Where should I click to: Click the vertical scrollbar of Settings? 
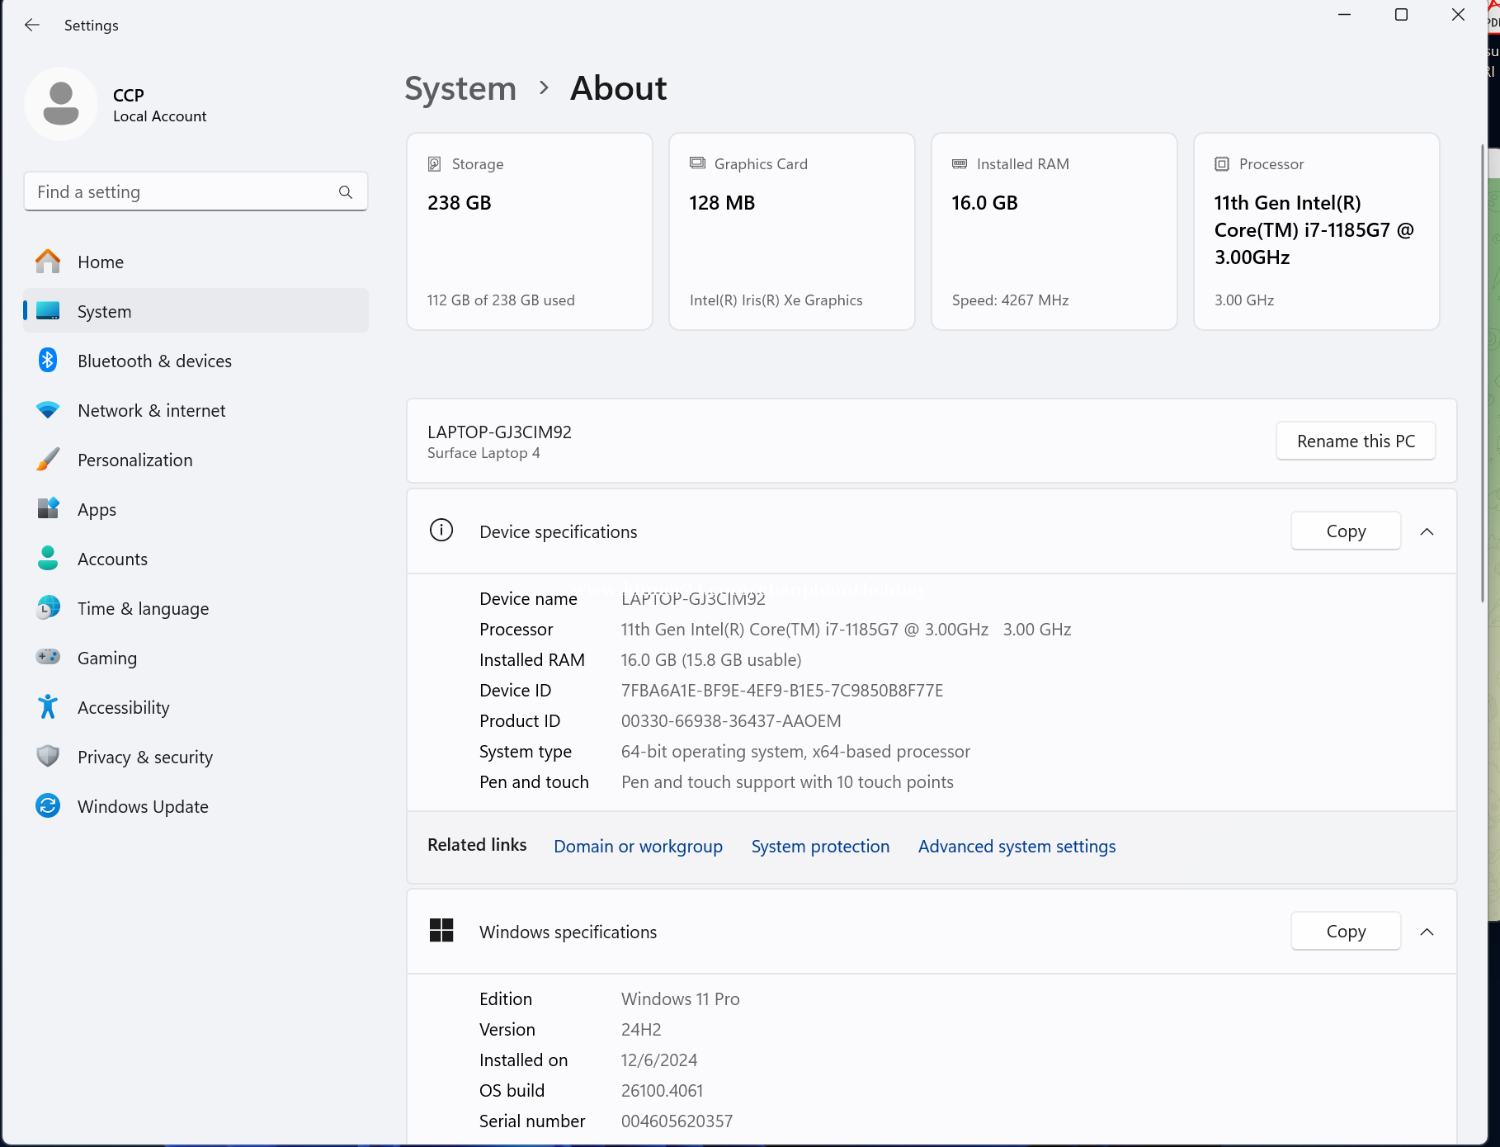[x=1482, y=373]
